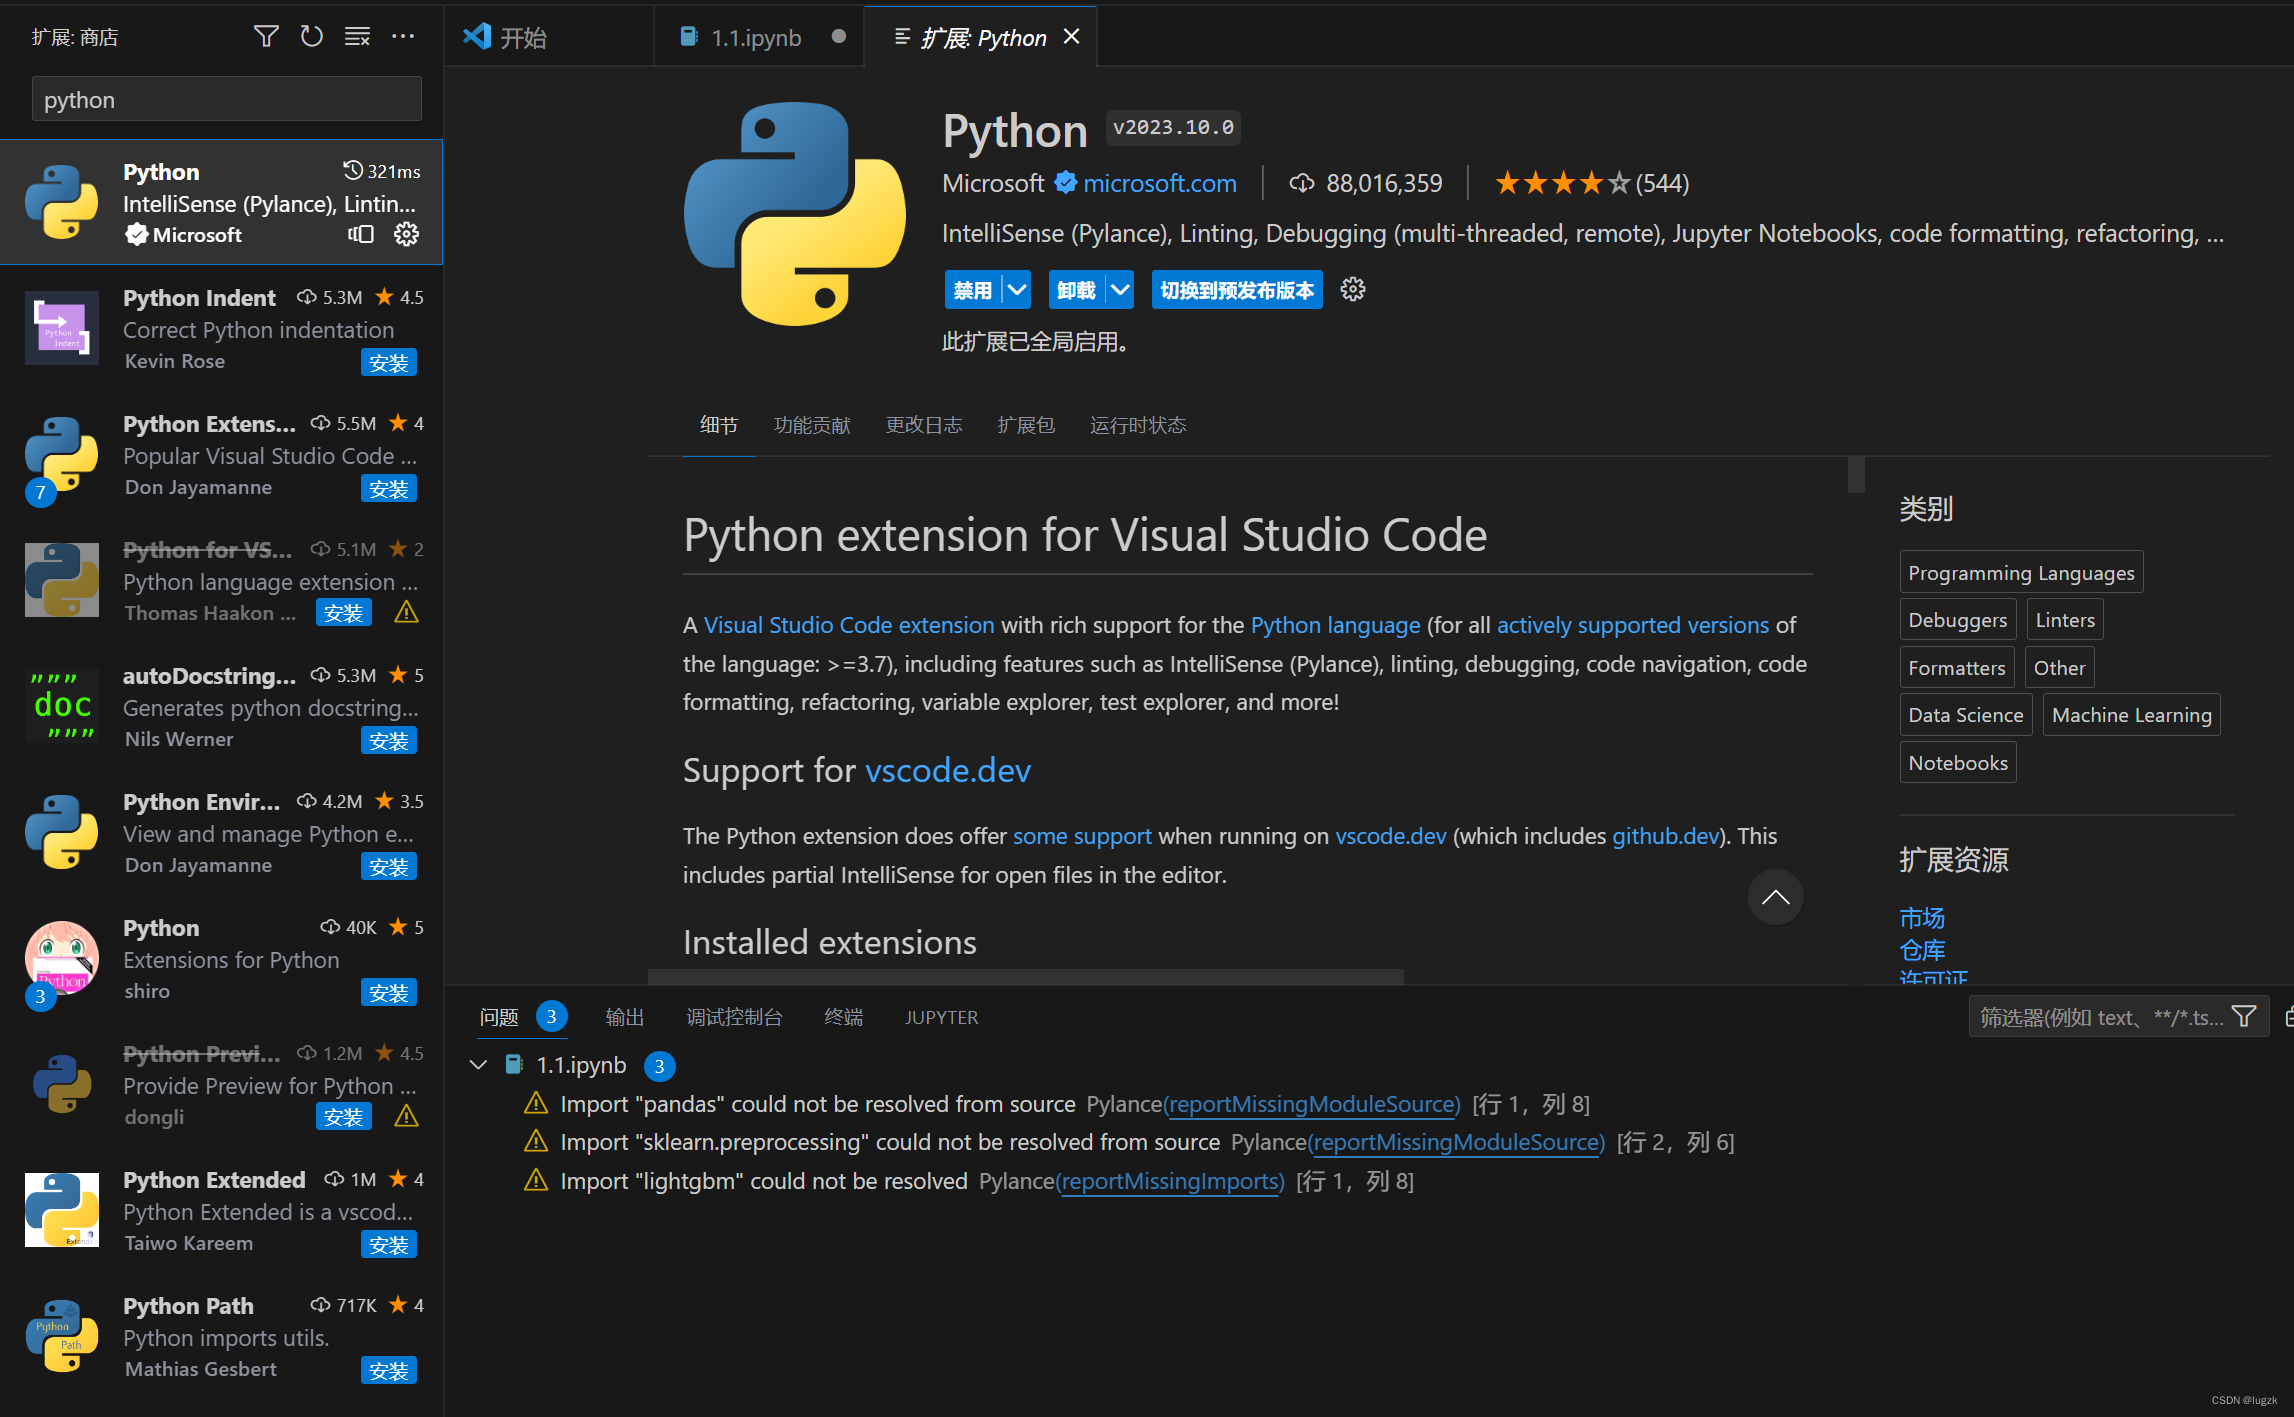Open the extensions view more actions menu
Screen dimensions: 2294x1417
(x=403, y=37)
